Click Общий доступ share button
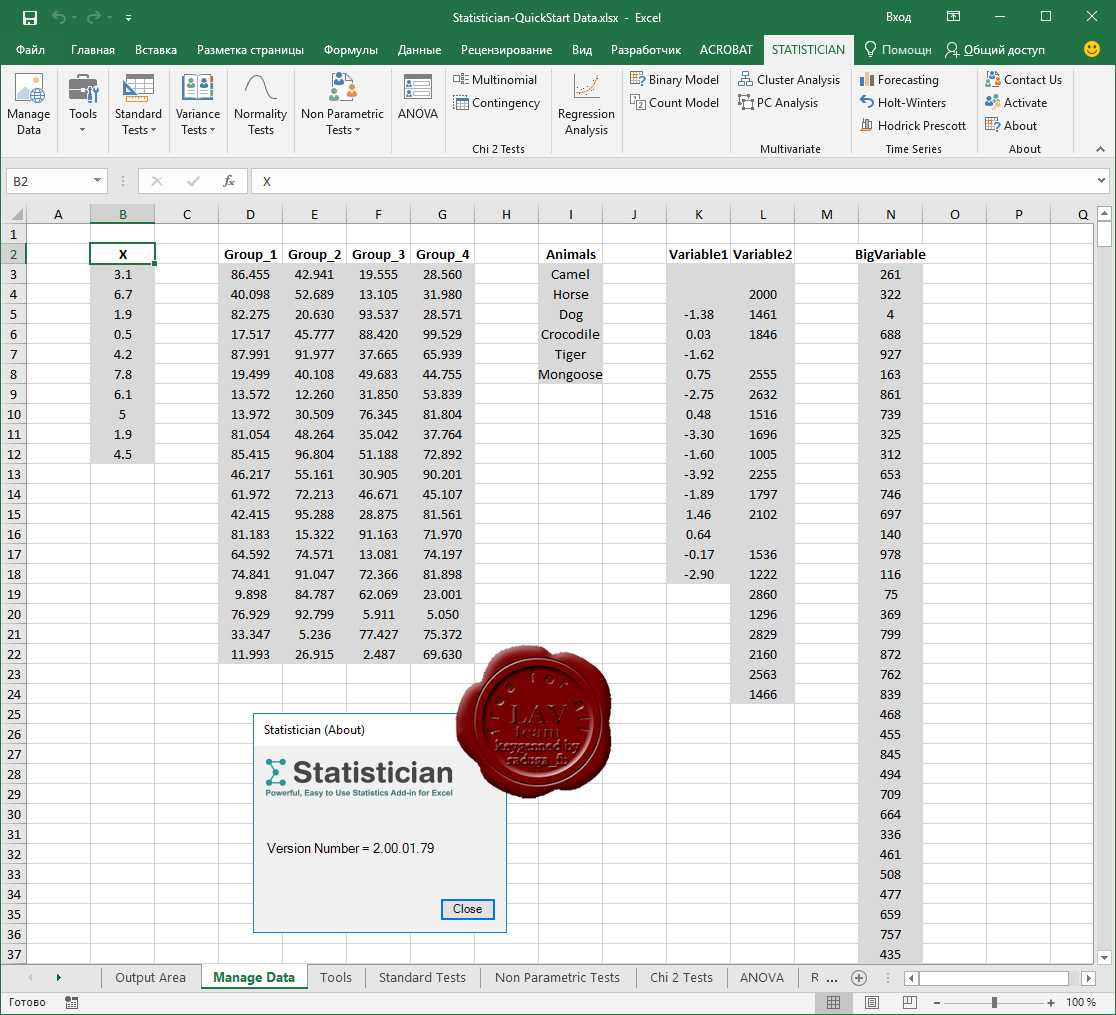 995,50
